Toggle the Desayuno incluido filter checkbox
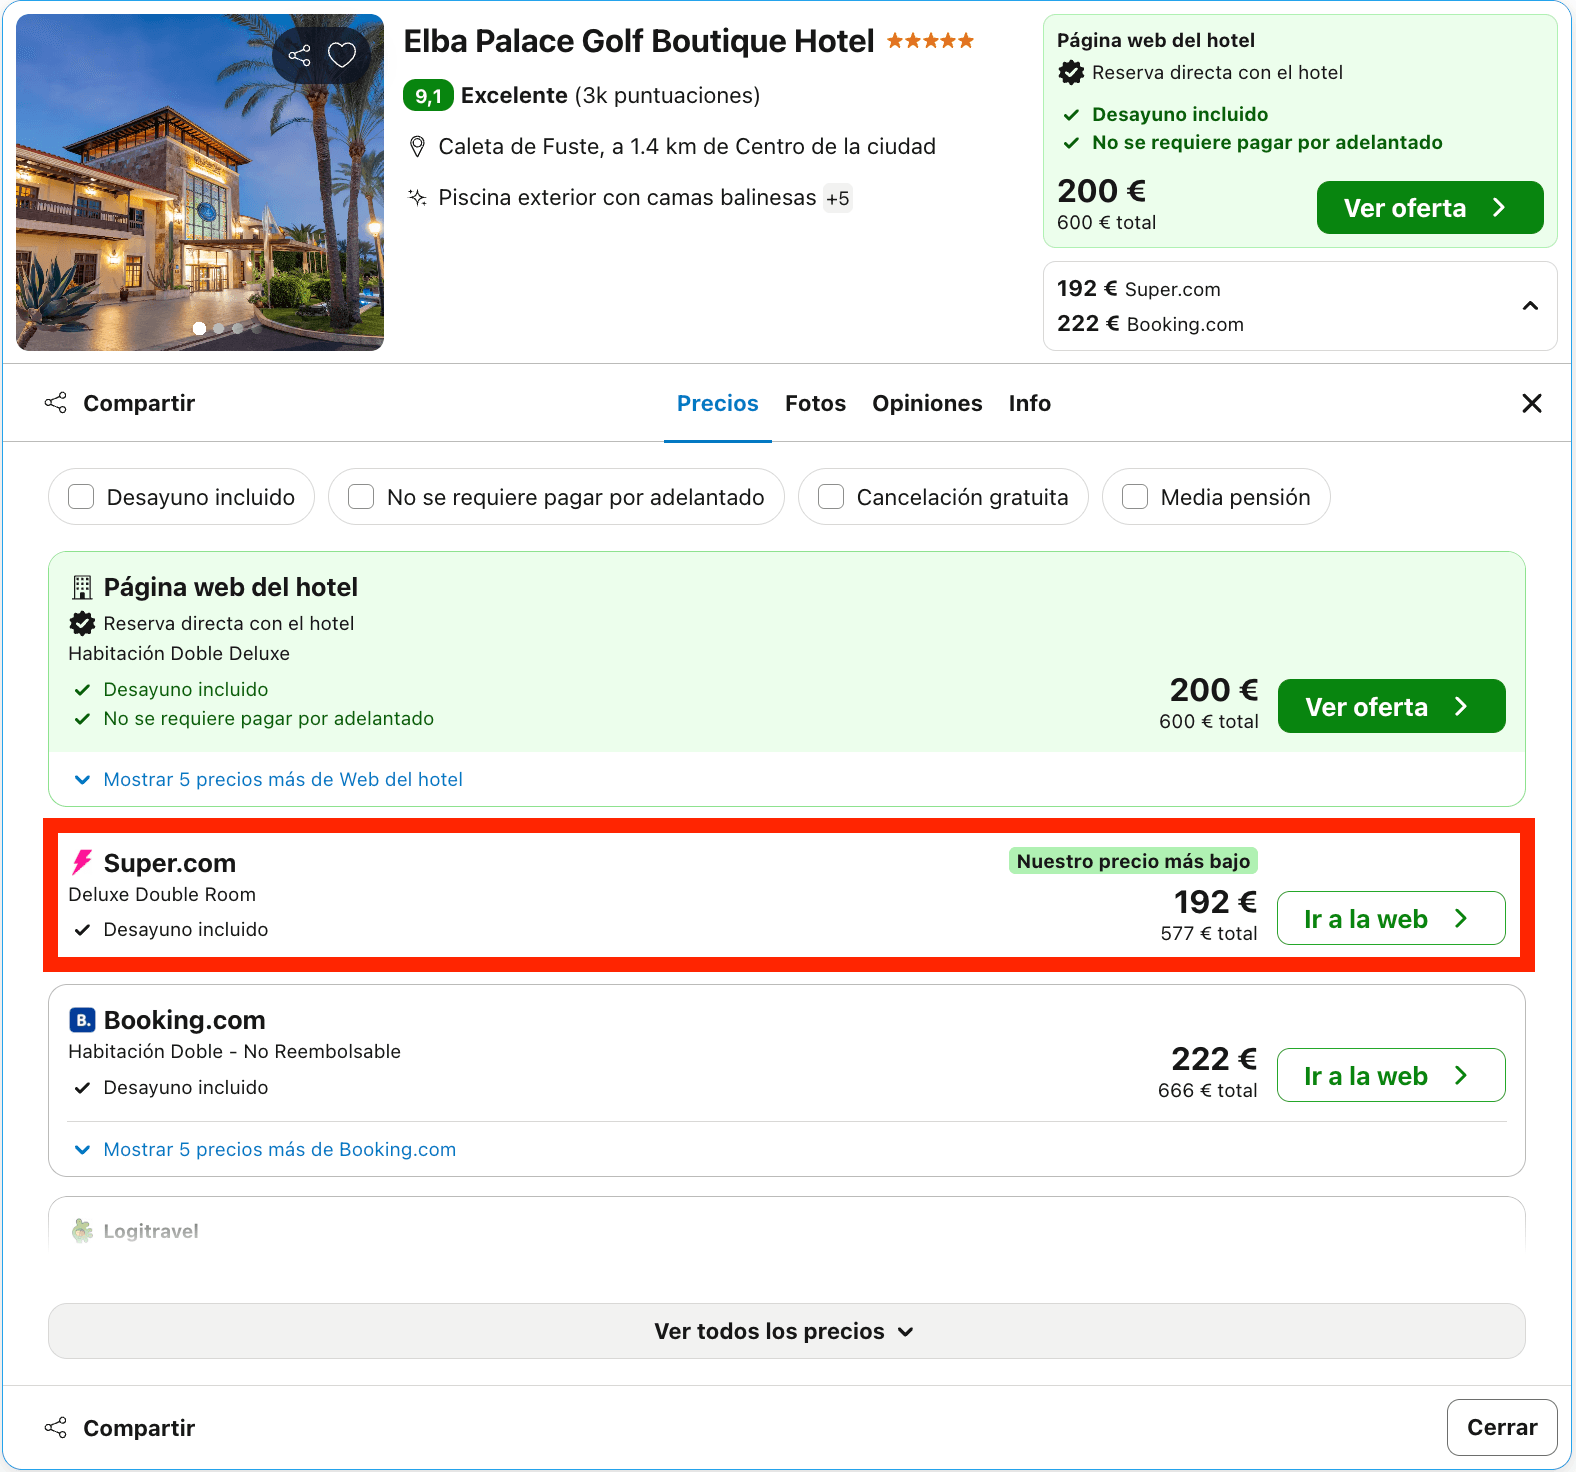 coord(81,497)
